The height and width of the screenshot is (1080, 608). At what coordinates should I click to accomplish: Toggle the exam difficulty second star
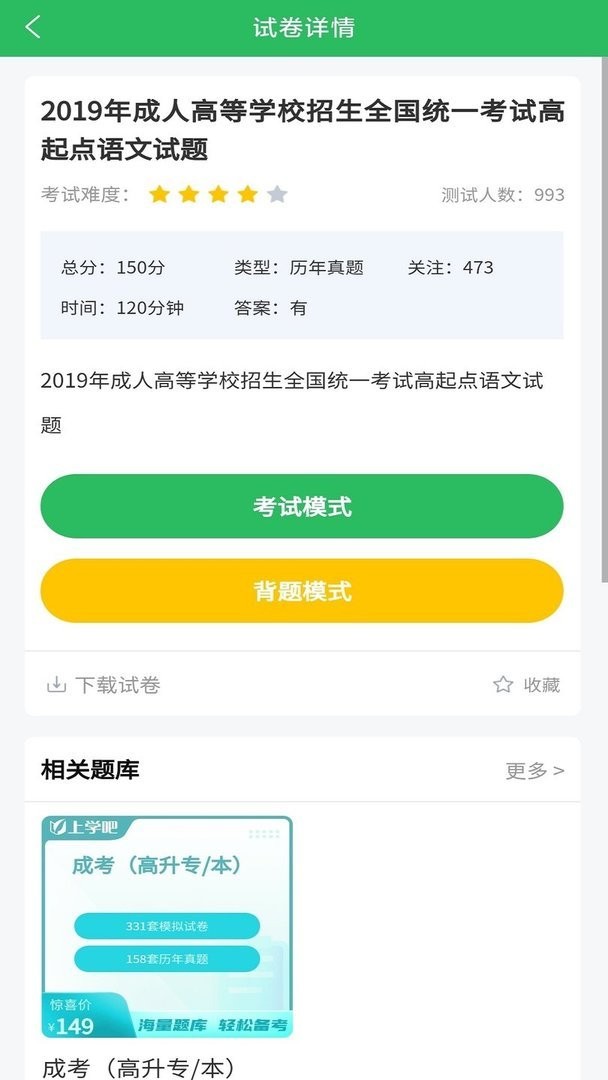[x=190, y=194]
